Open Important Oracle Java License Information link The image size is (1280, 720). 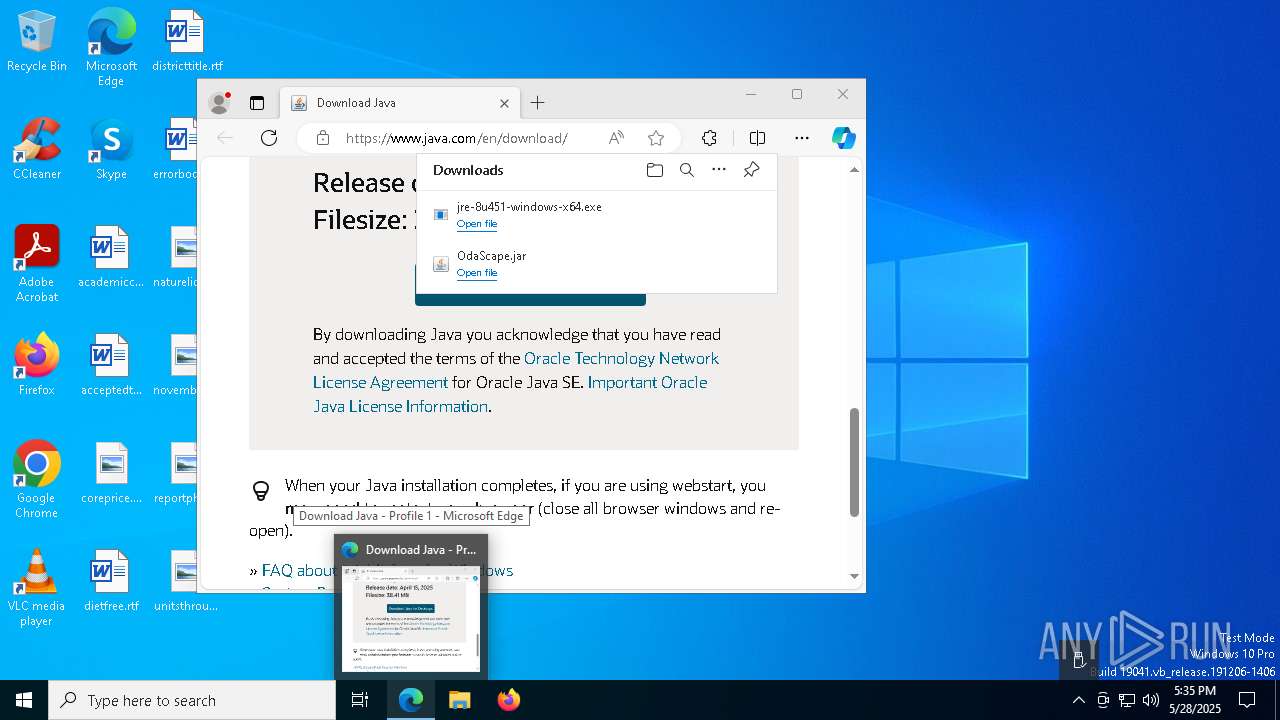coord(510,394)
